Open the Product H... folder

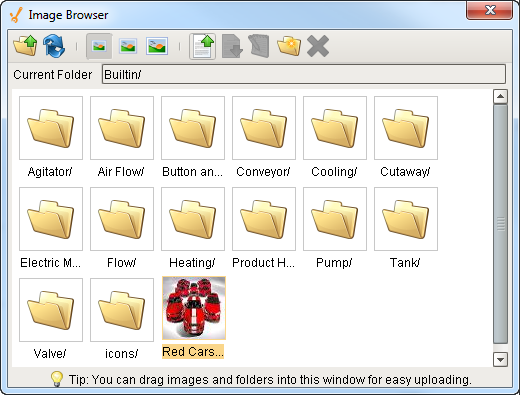point(264,219)
